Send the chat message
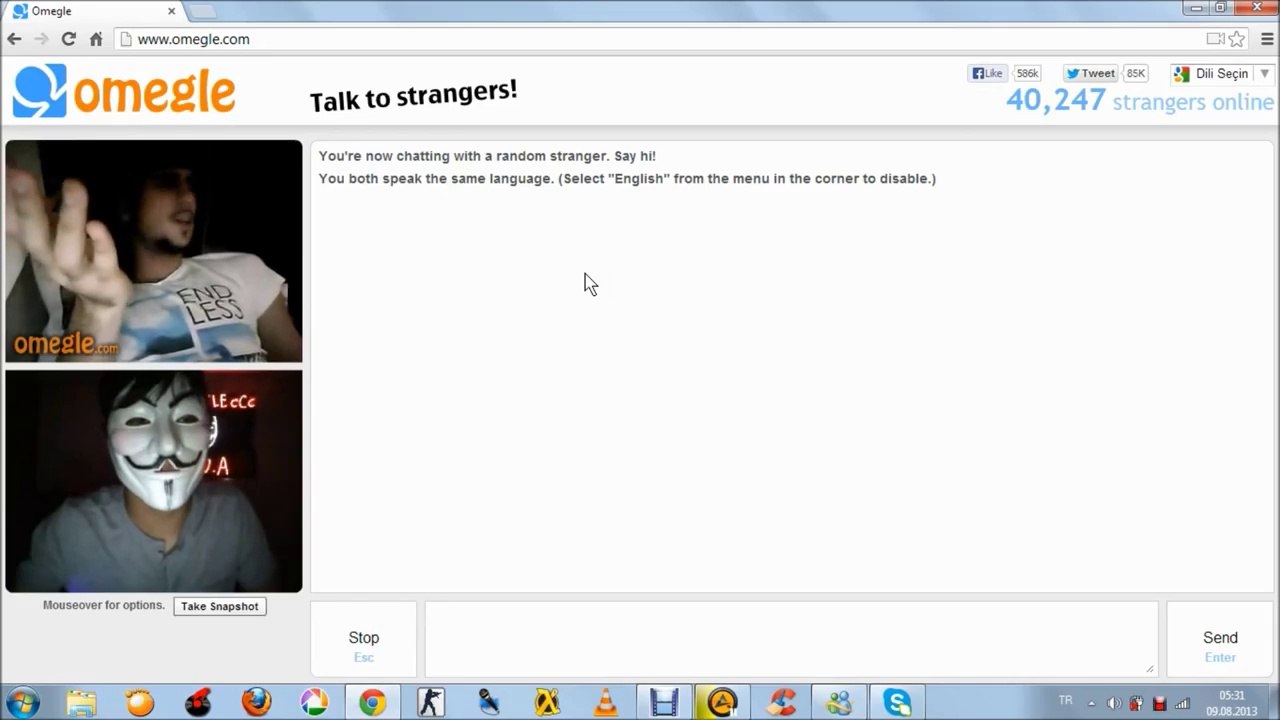1280x720 pixels. (1220, 638)
